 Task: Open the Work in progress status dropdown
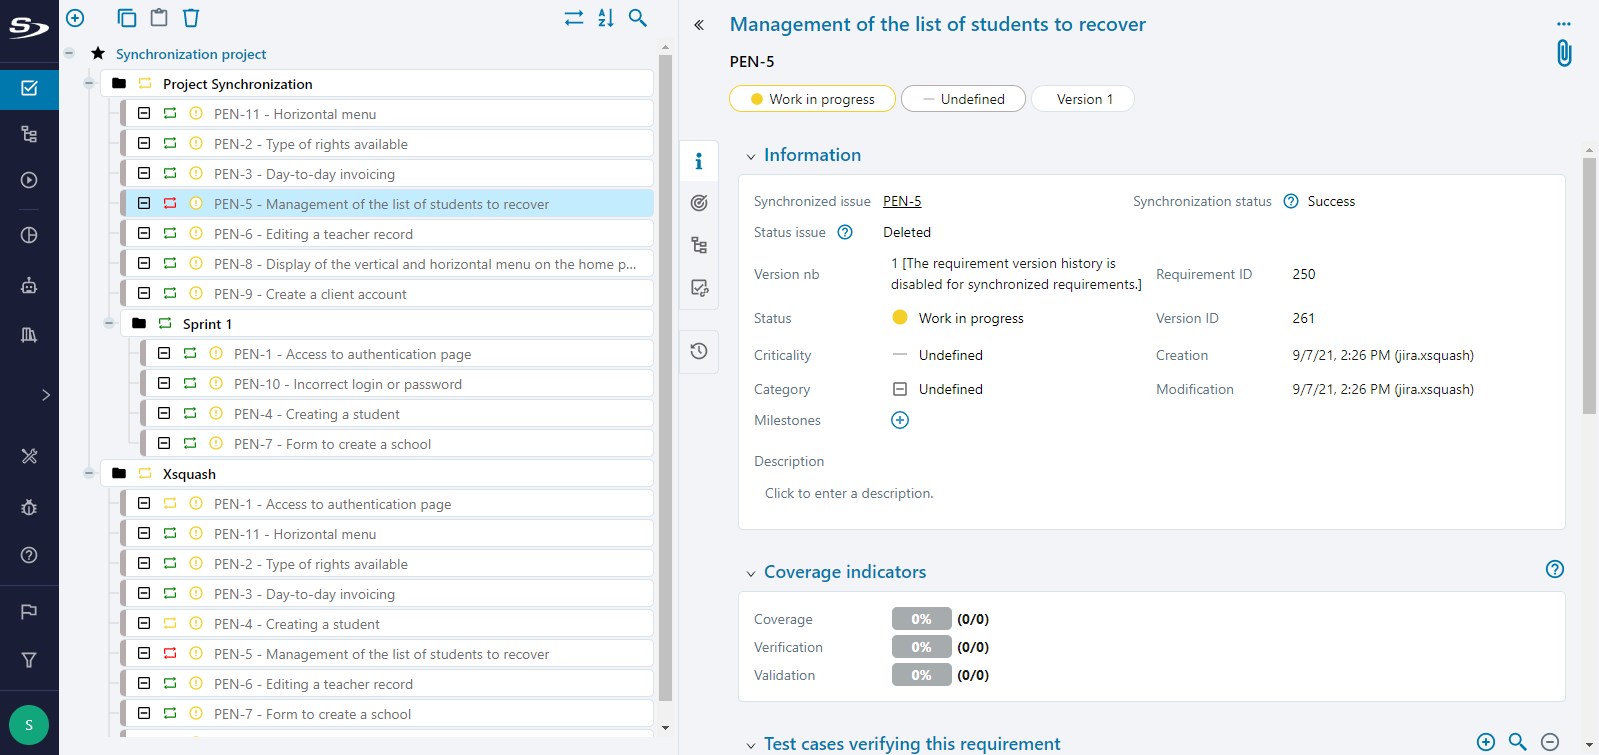pos(812,99)
